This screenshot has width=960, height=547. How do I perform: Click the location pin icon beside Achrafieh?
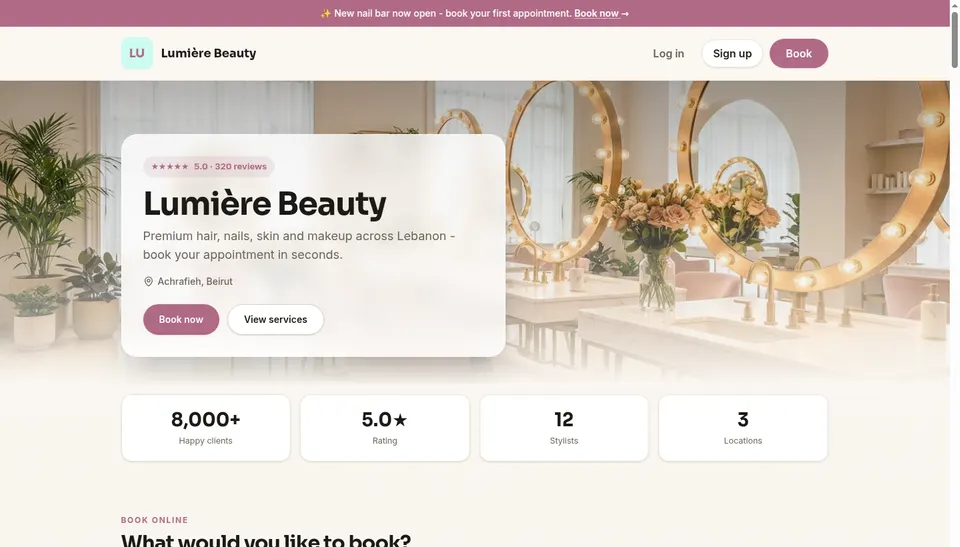pos(148,281)
